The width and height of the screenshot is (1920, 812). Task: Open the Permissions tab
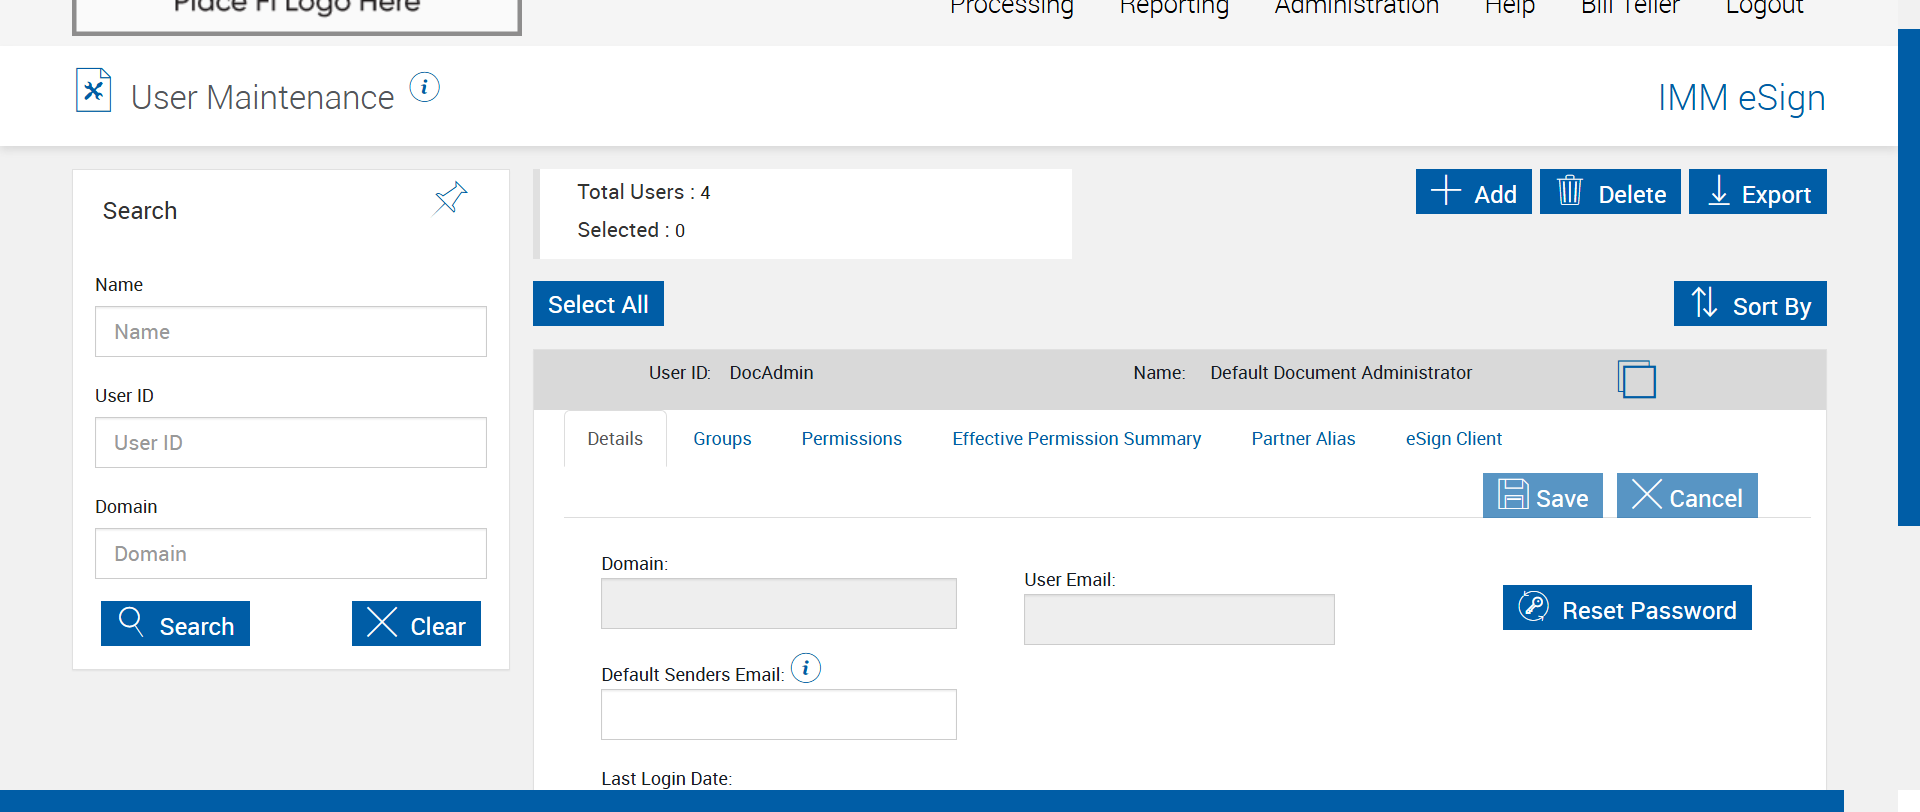[851, 439]
